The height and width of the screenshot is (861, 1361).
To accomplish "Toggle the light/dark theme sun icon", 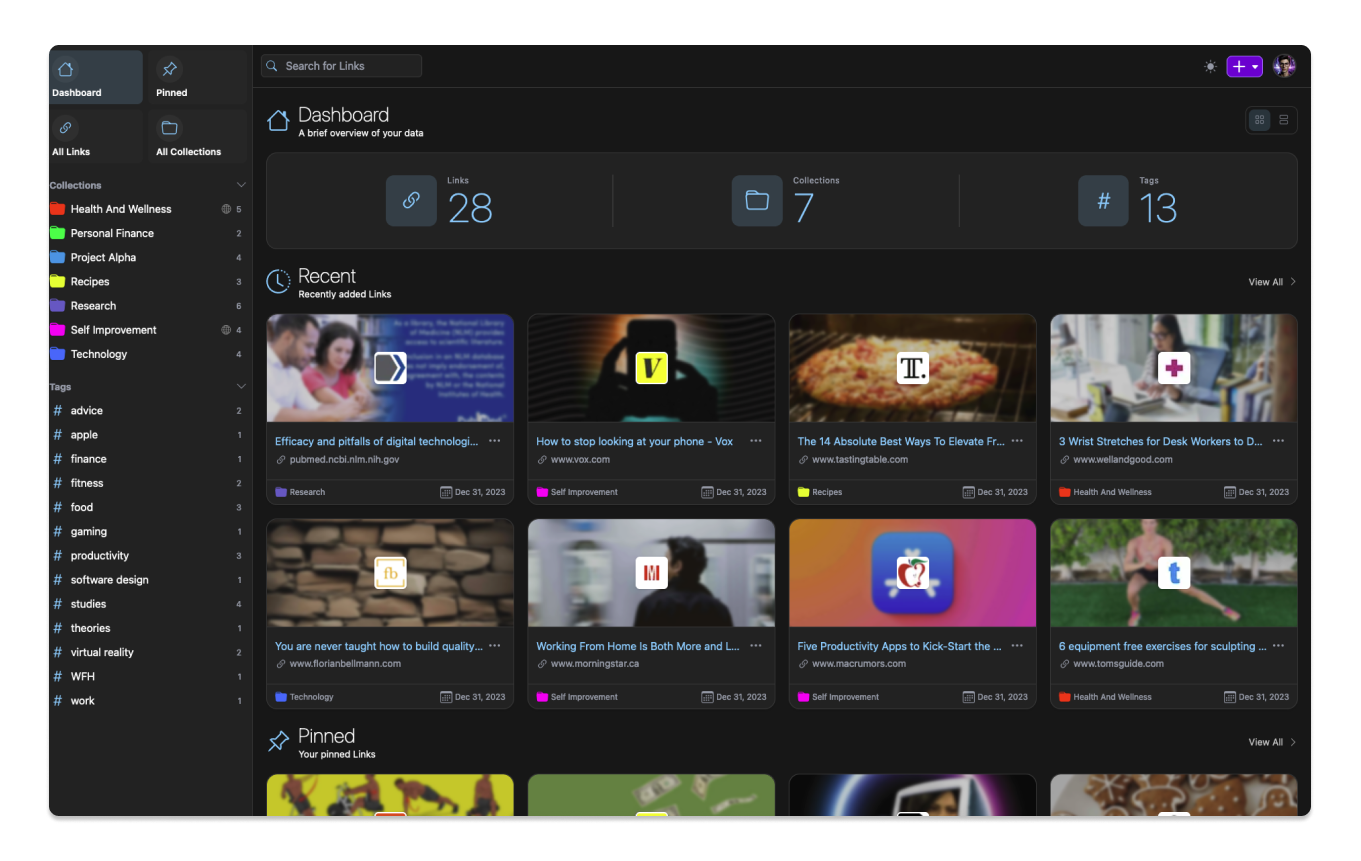I will (1210, 67).
